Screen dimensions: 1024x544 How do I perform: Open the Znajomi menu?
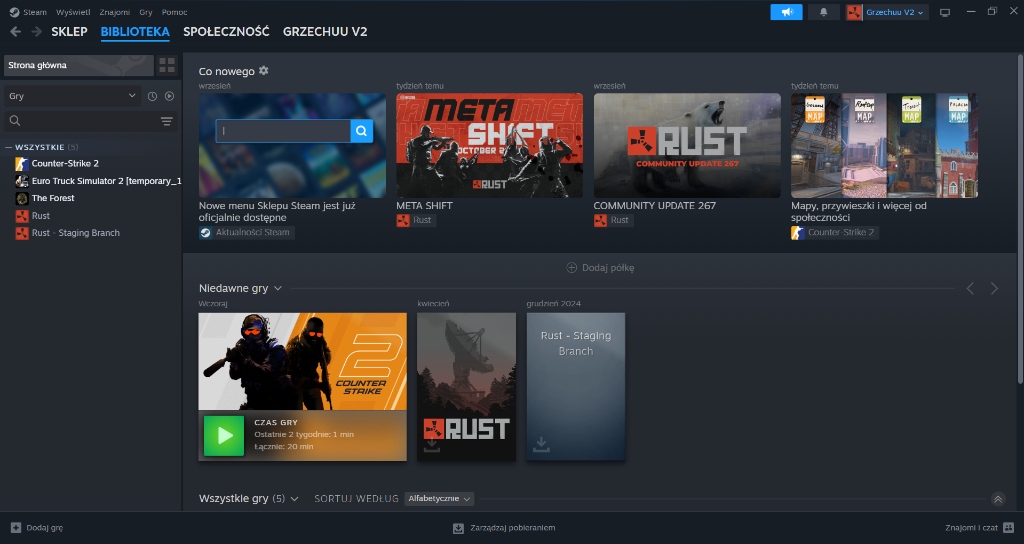pyautogui.click(x=115, y=12)
